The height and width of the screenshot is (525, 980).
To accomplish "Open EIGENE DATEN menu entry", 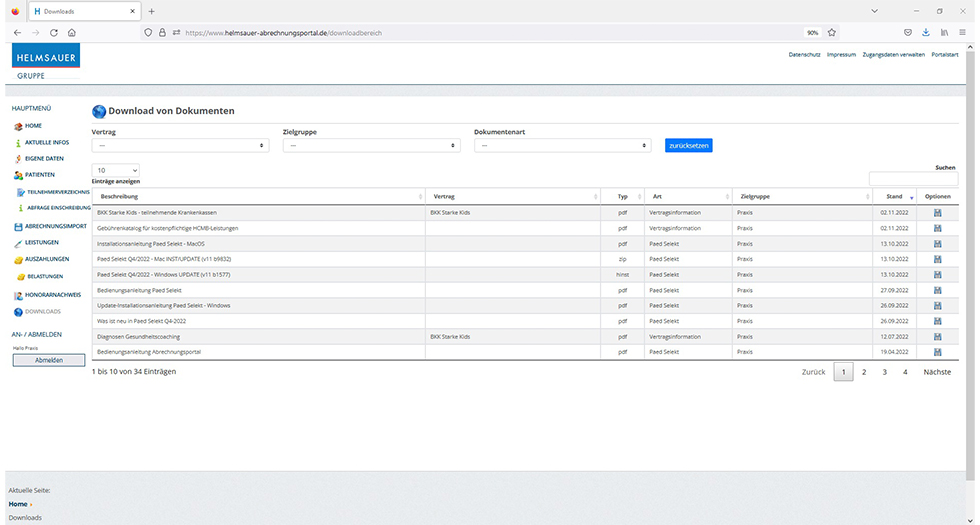I will coord(44,159).
